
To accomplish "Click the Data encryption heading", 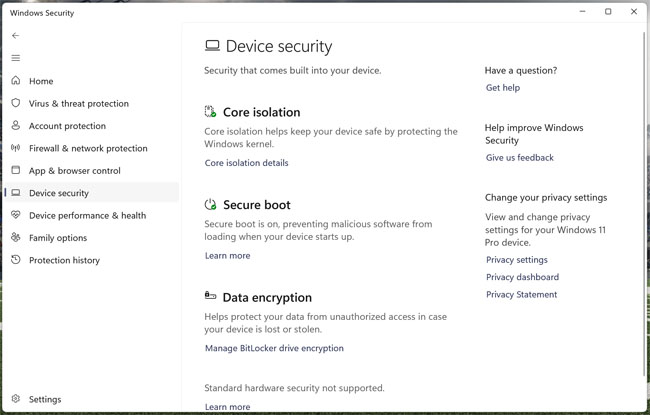I will point(267,298).
